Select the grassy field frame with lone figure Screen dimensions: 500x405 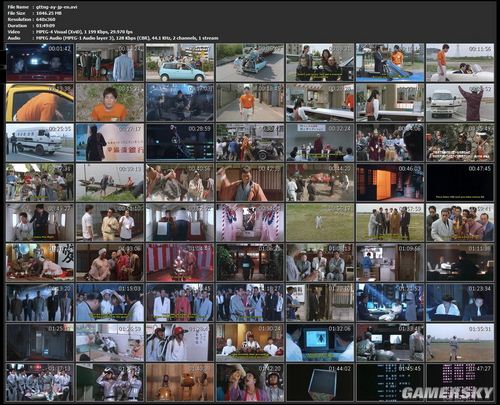320,222
